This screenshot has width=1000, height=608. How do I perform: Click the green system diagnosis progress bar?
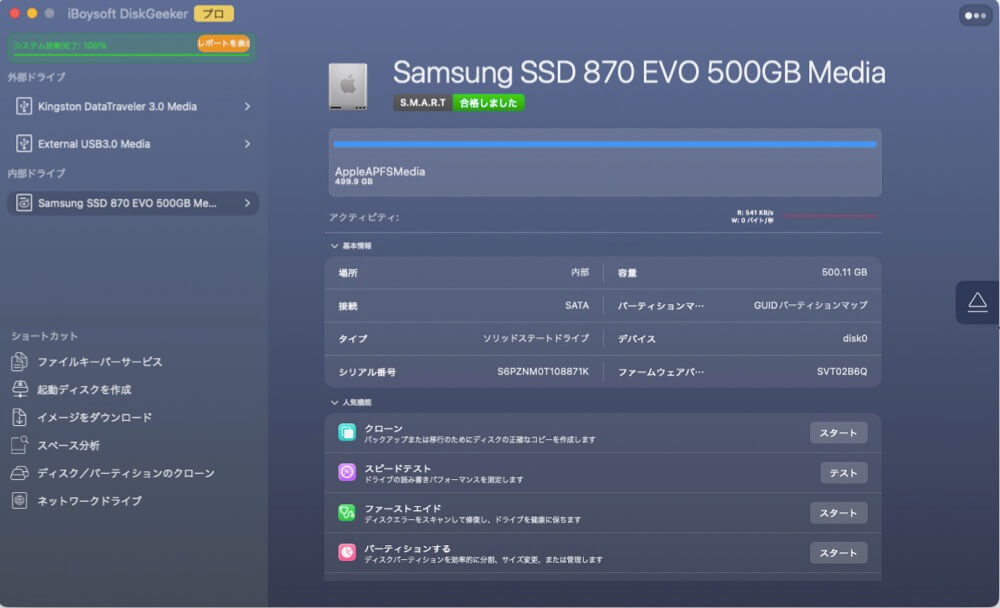click(131, 54)
